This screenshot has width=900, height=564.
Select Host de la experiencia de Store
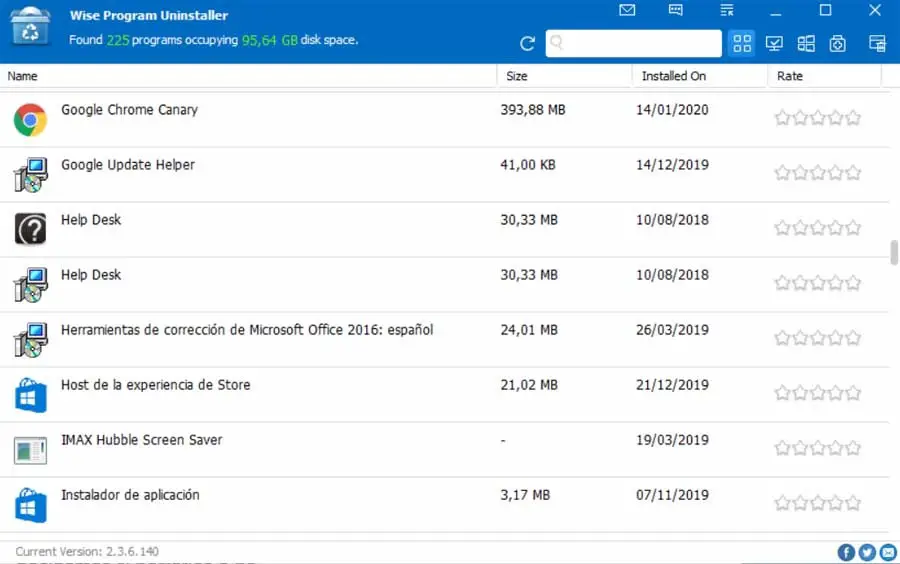445,395
